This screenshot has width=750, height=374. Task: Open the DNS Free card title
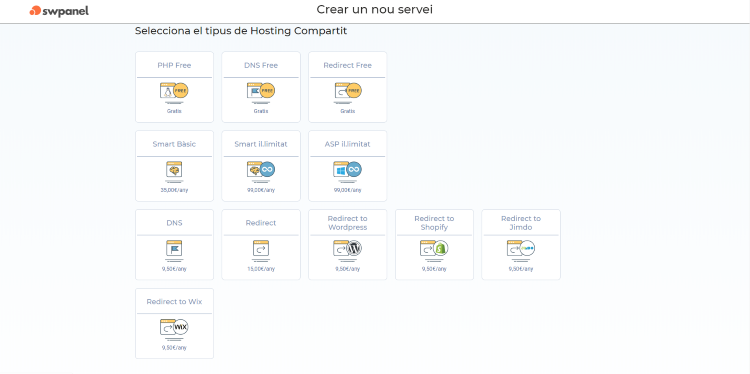pos(261,65)
